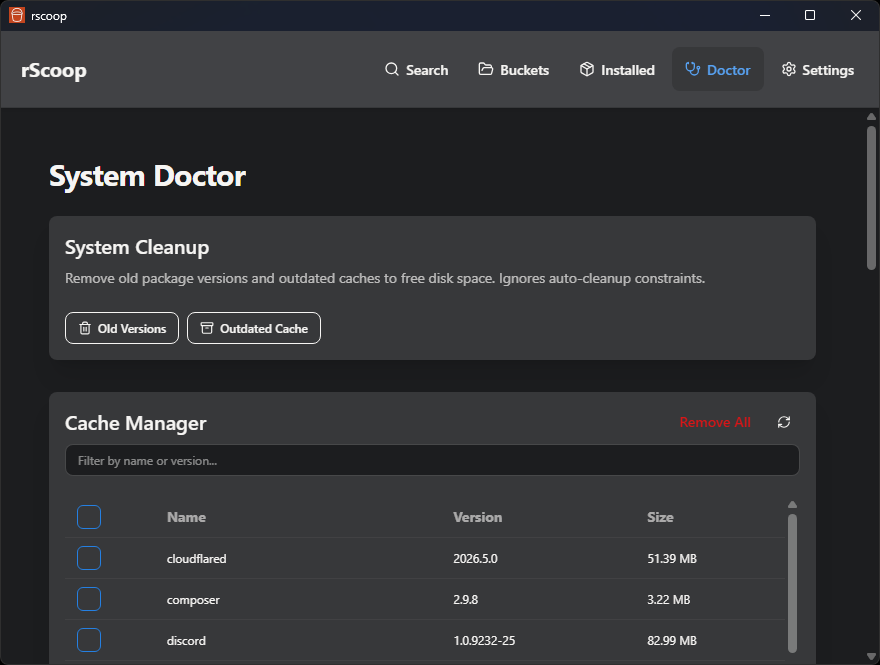Click the Cache Manager heading
Viewport: 880px width, 665px height.
pyautogui.click(x=136, y=423)
